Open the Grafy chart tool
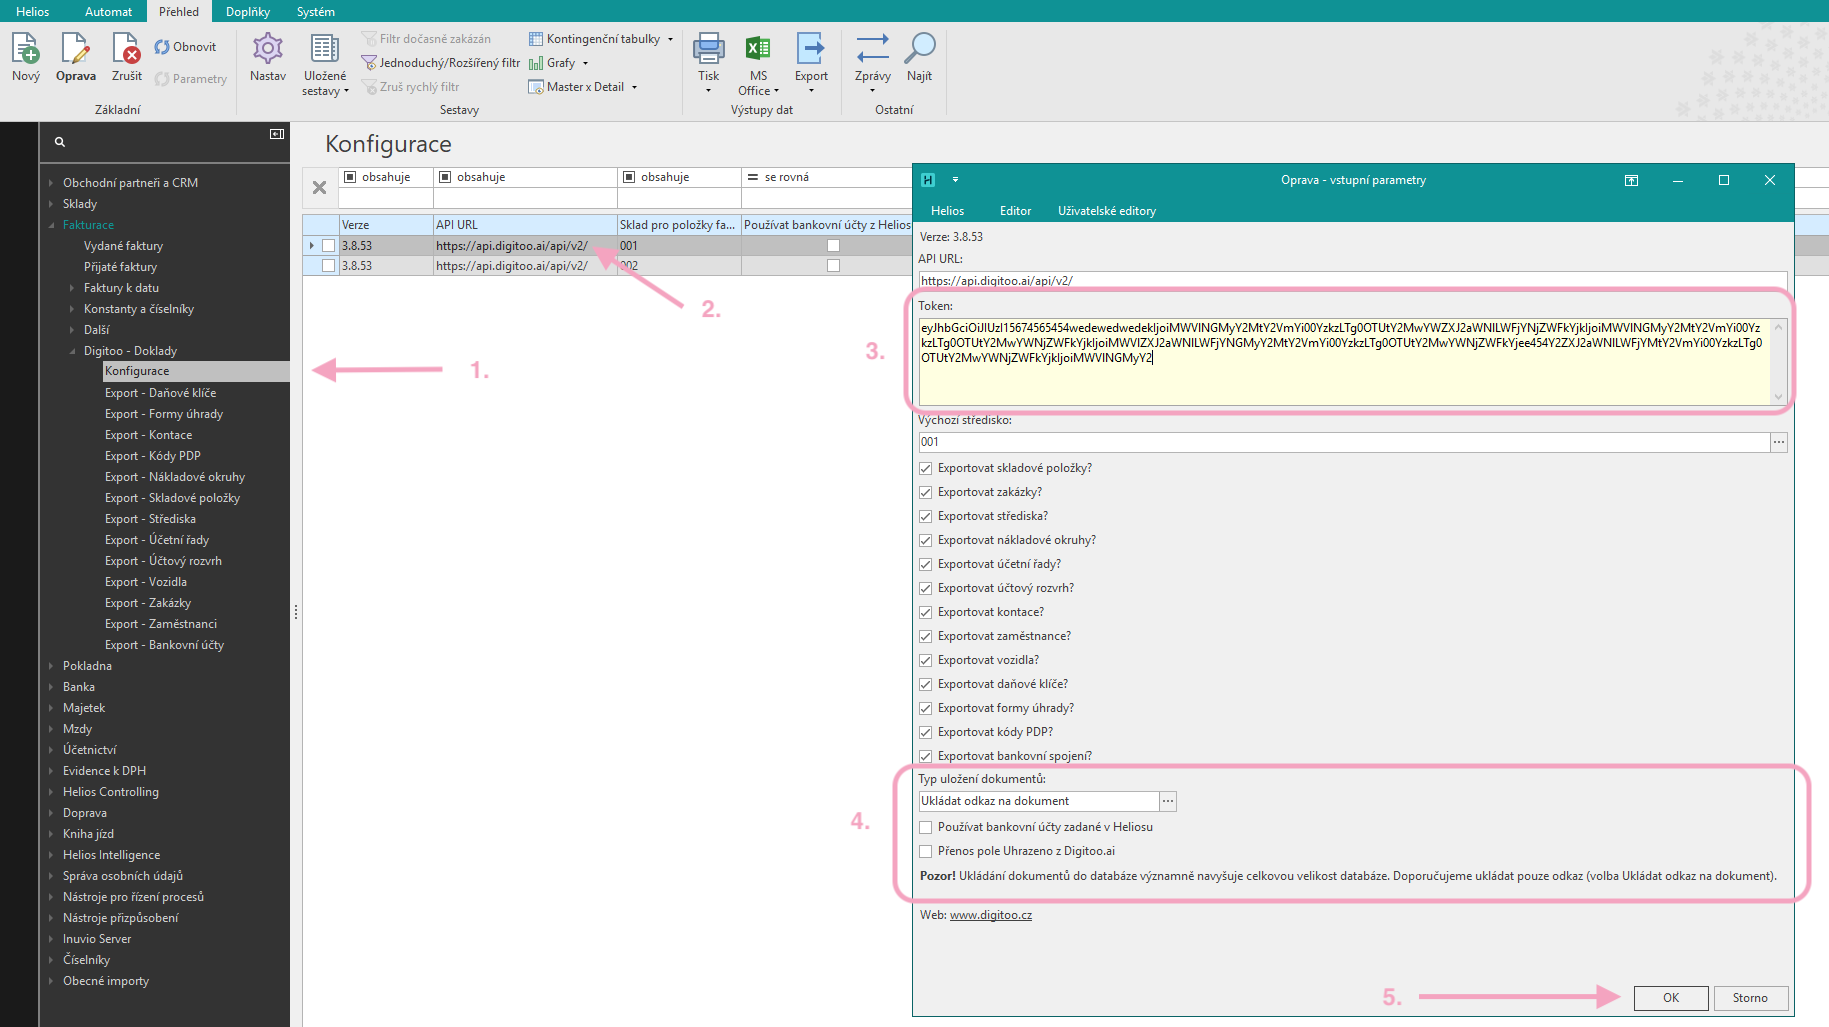 pyautogui.click(x=558, y=63)
